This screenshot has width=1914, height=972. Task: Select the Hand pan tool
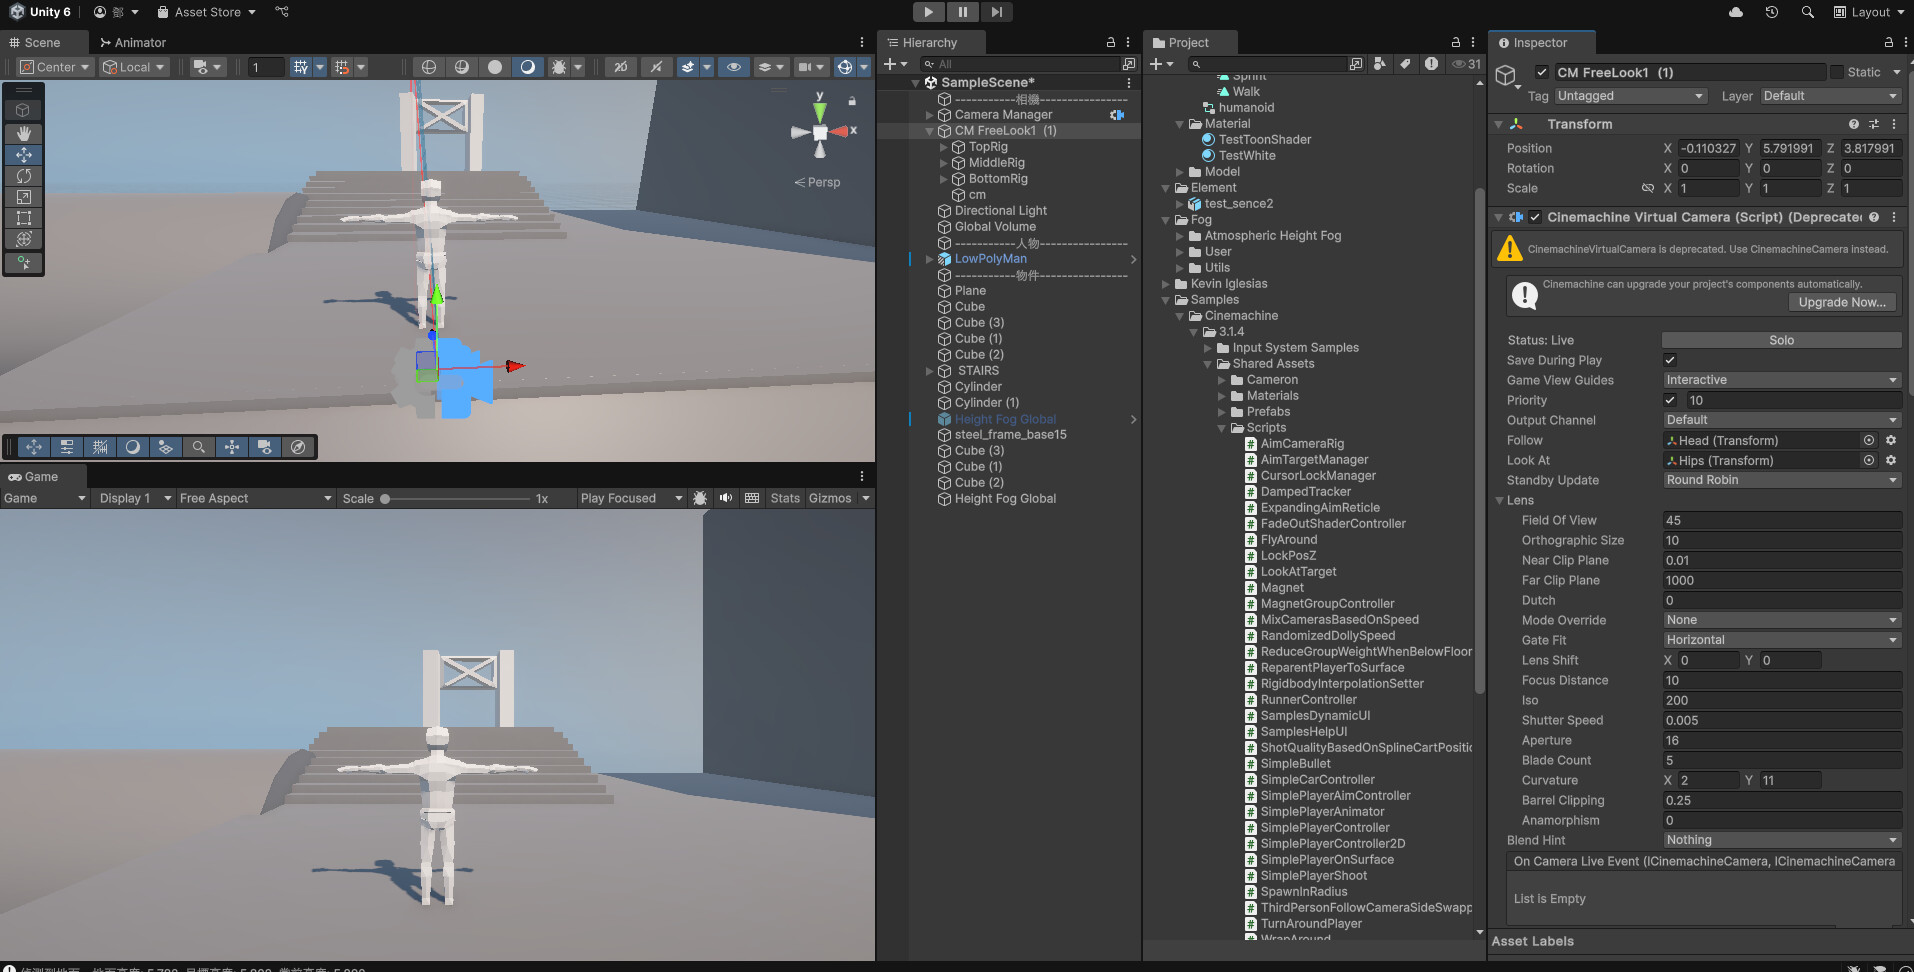pyautogui.click(x=23, y=133)
